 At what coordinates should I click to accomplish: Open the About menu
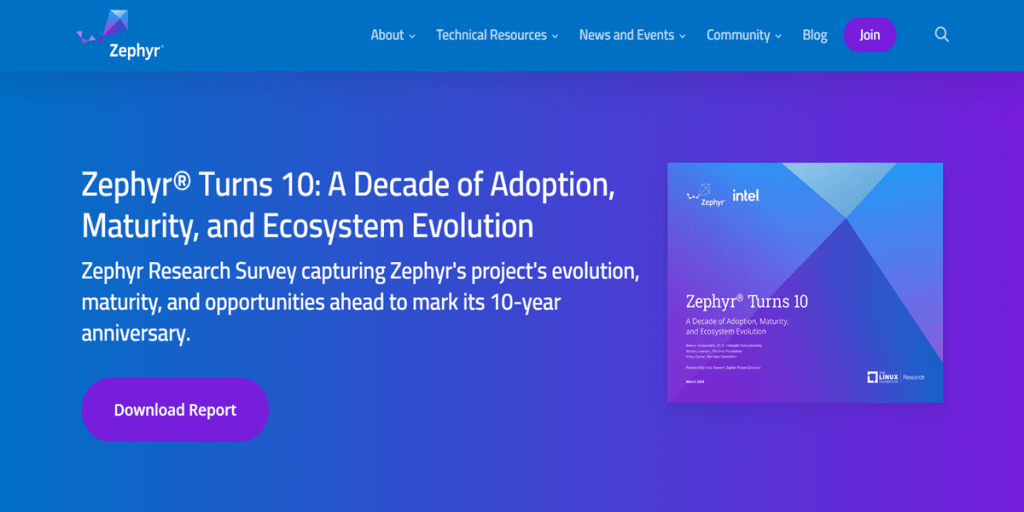click(387, 35)
